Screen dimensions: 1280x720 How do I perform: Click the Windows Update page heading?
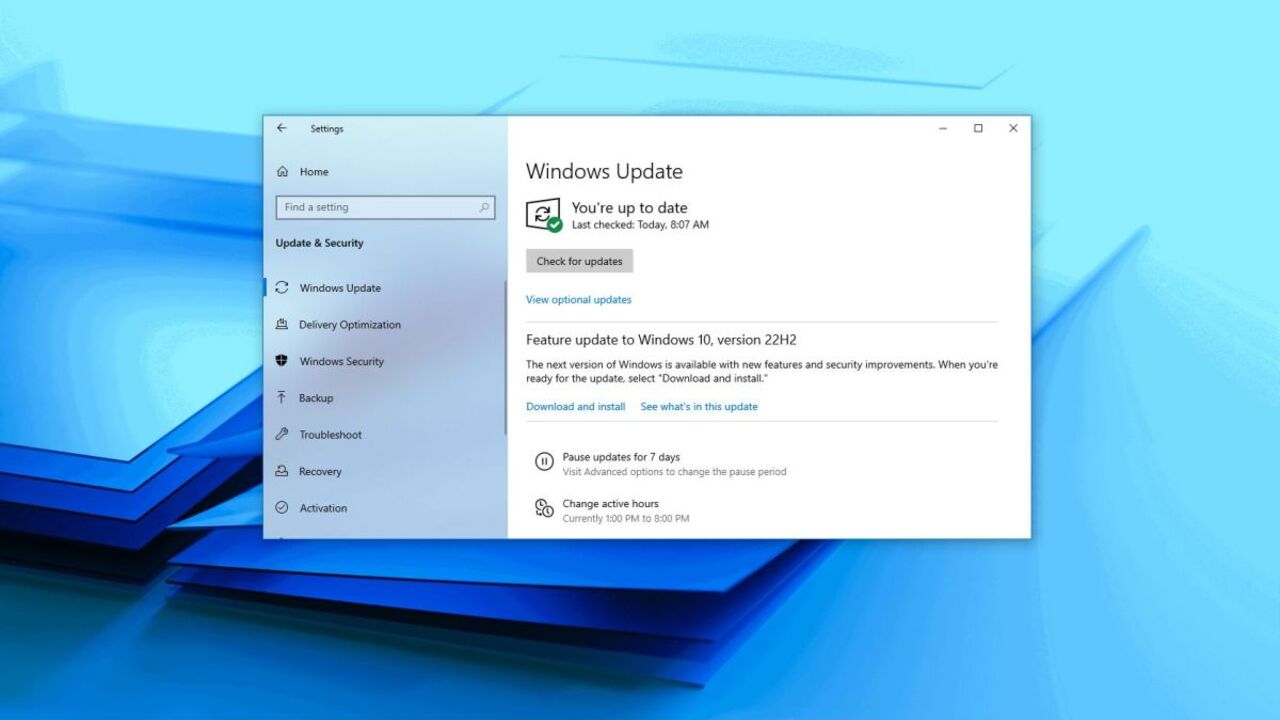[x=604, y=172]
